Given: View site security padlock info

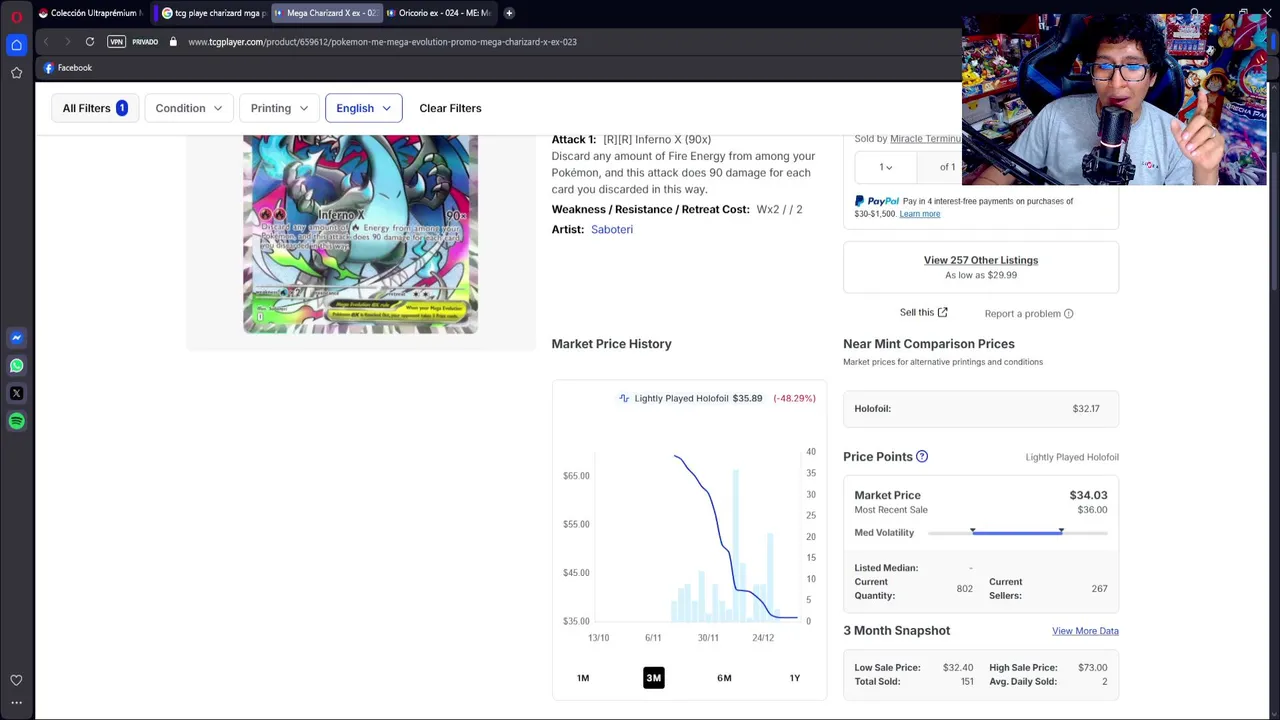Looking at the screenshot, I should click(173, 42).
